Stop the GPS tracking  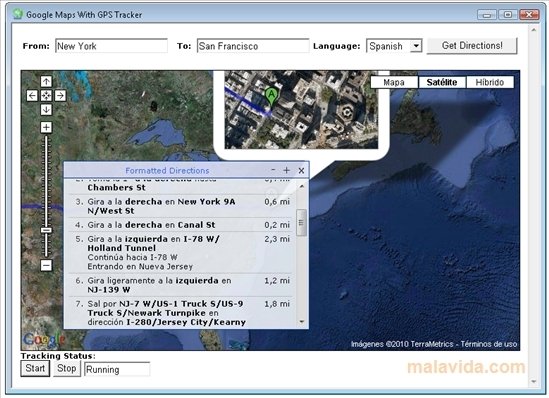point(67,369)
